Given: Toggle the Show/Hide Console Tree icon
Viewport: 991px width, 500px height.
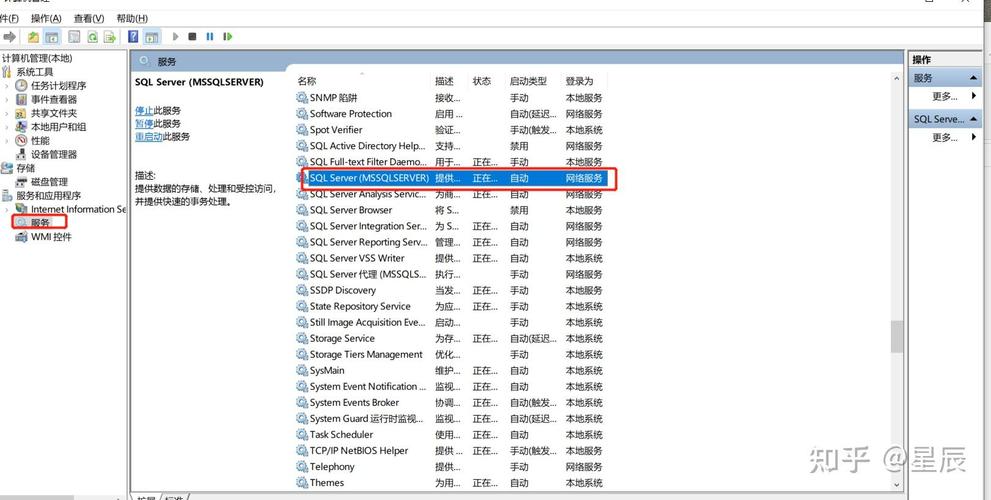Looking at the screenshot, I should pyautogui.click(x=52, y=37).
